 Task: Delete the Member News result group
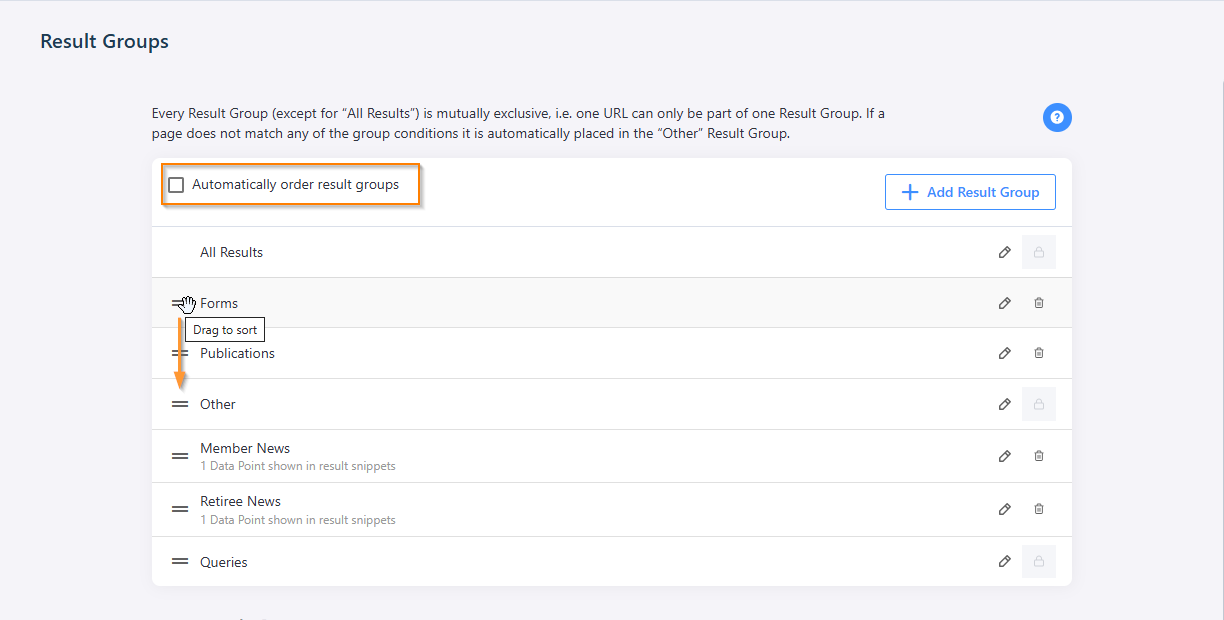tap(1038, 455)
